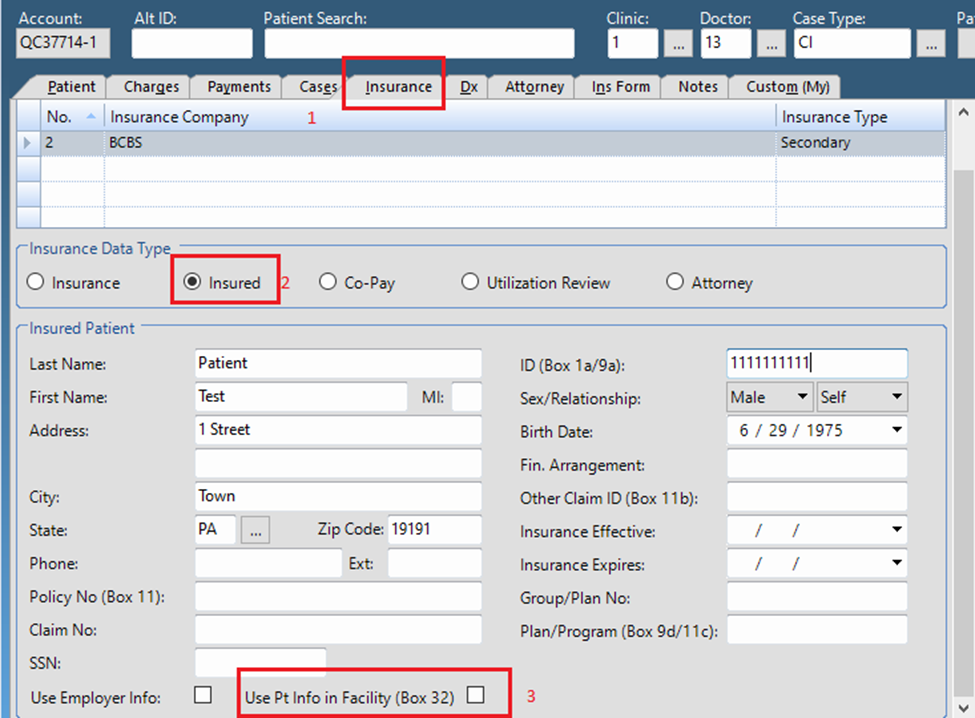Focus the MI input field
The image size is (975, 718).
pos(466,397)
